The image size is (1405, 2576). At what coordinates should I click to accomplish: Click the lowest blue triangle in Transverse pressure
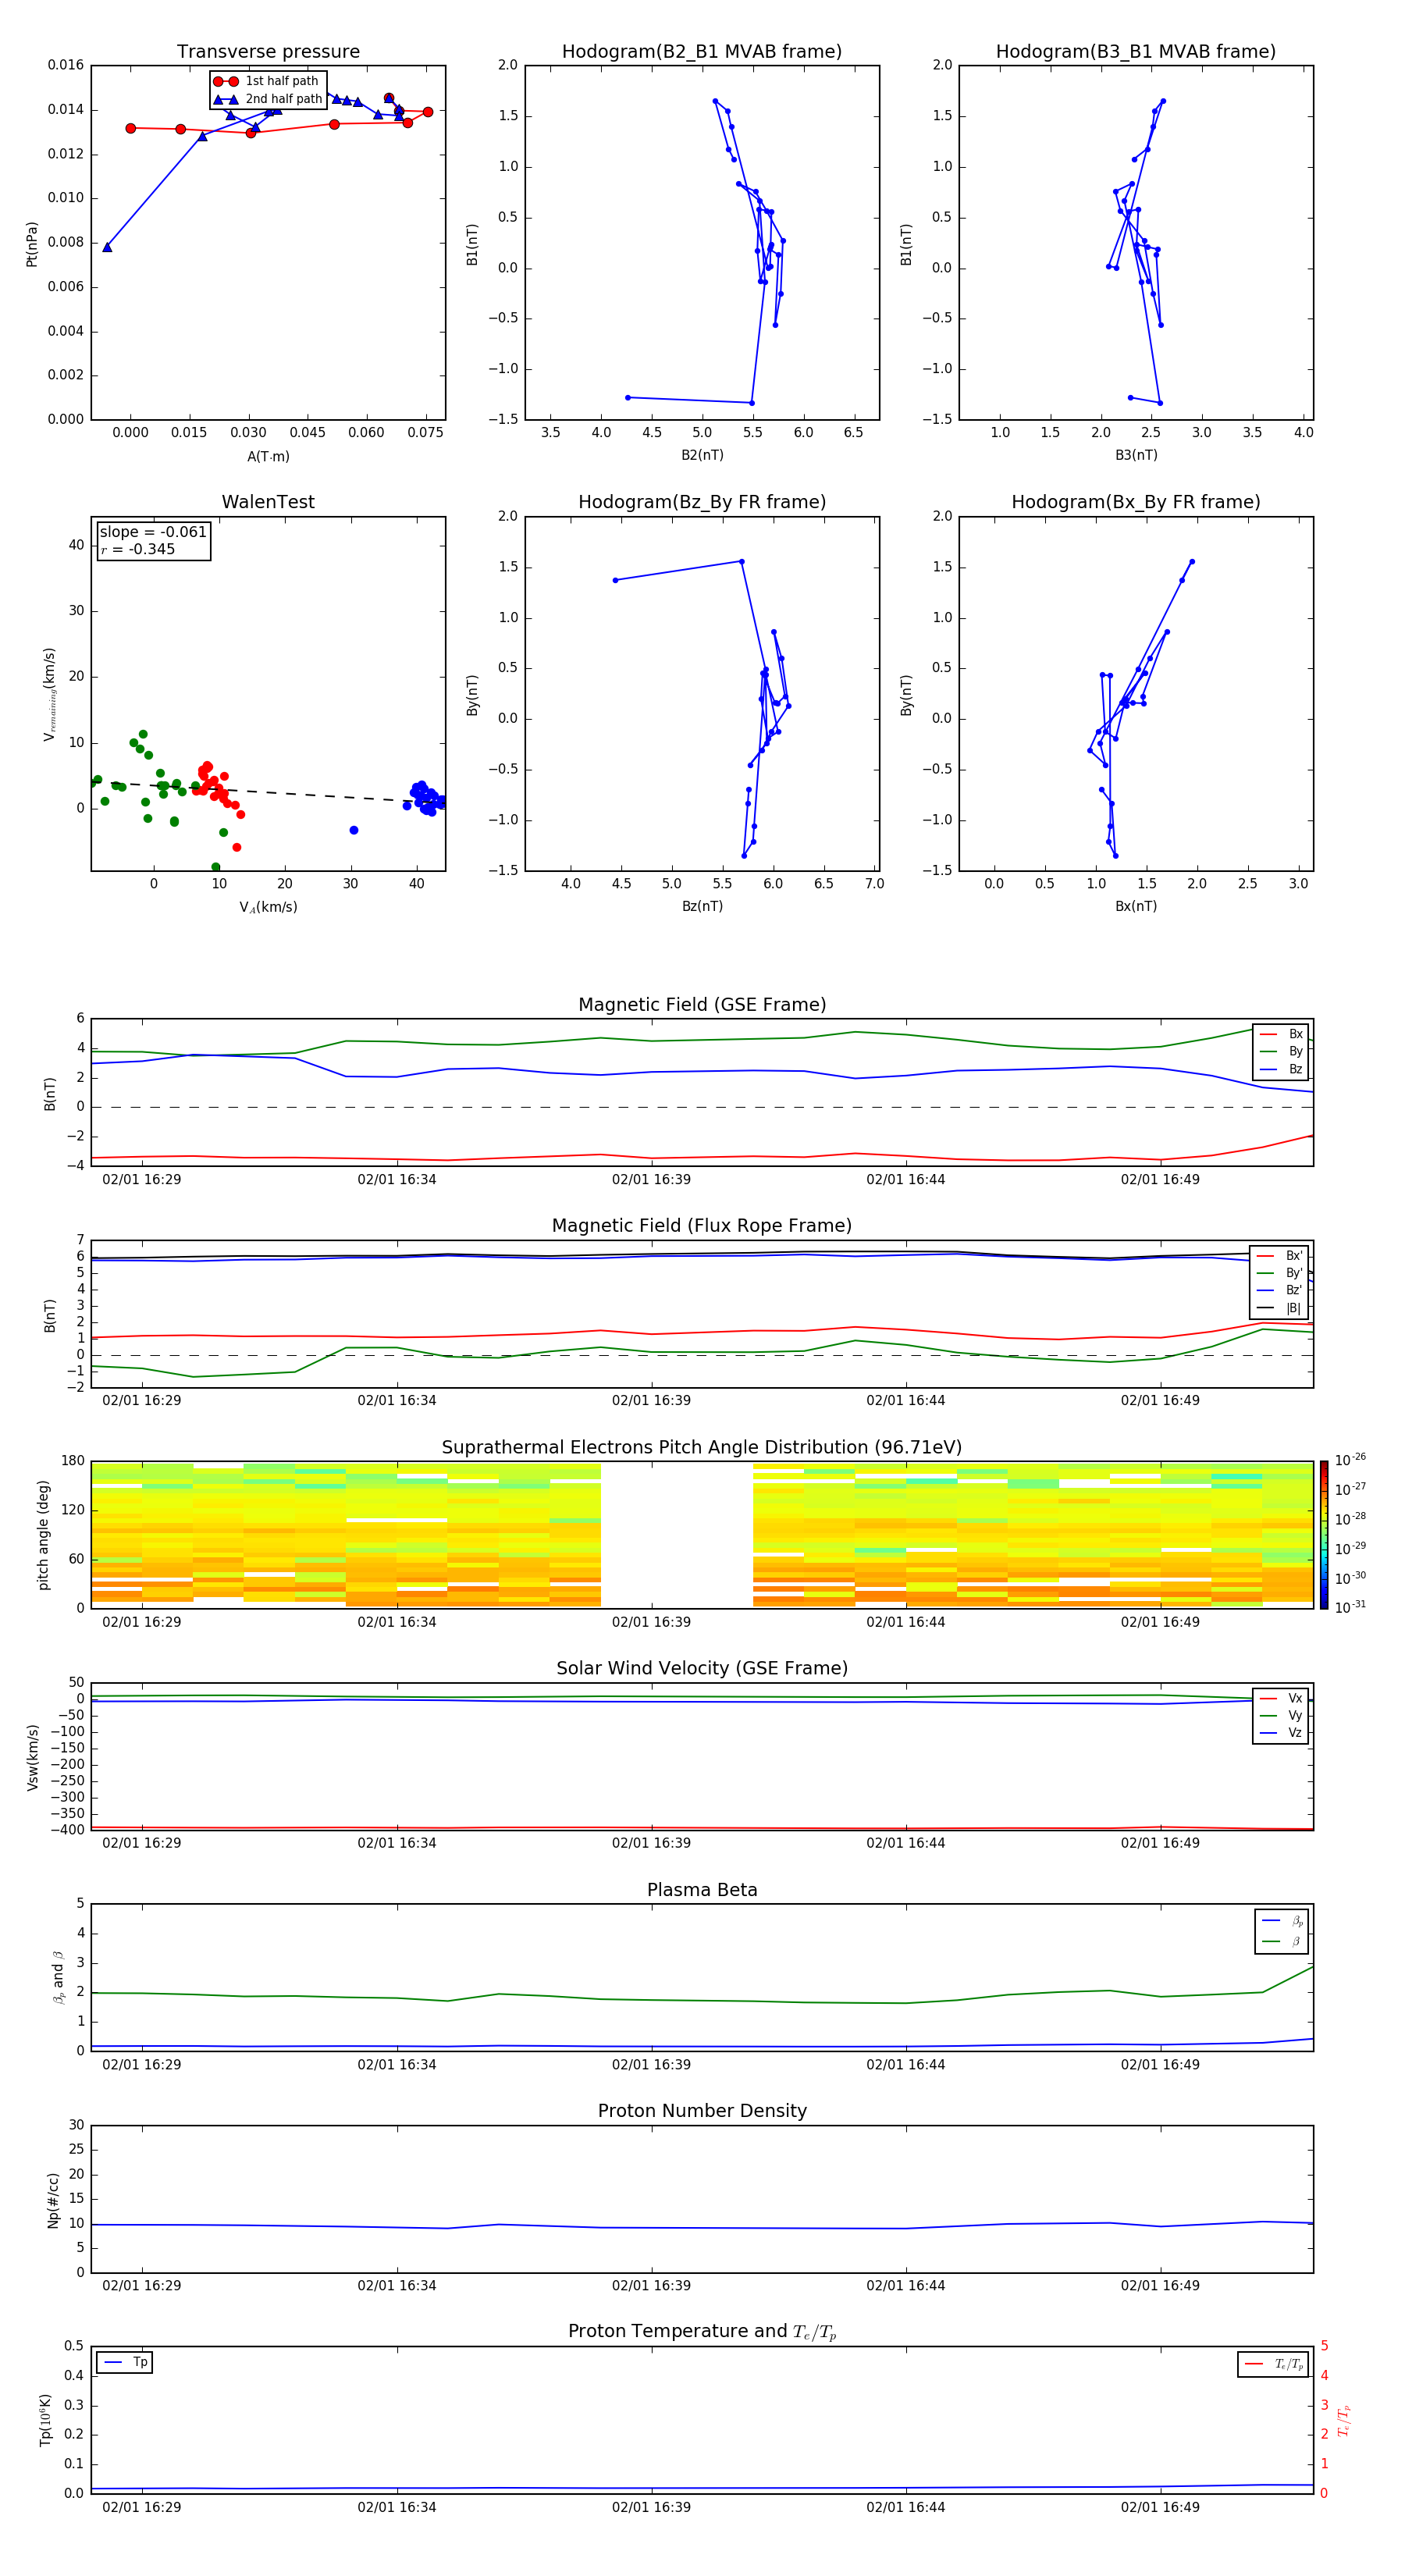tap(107, 247)
